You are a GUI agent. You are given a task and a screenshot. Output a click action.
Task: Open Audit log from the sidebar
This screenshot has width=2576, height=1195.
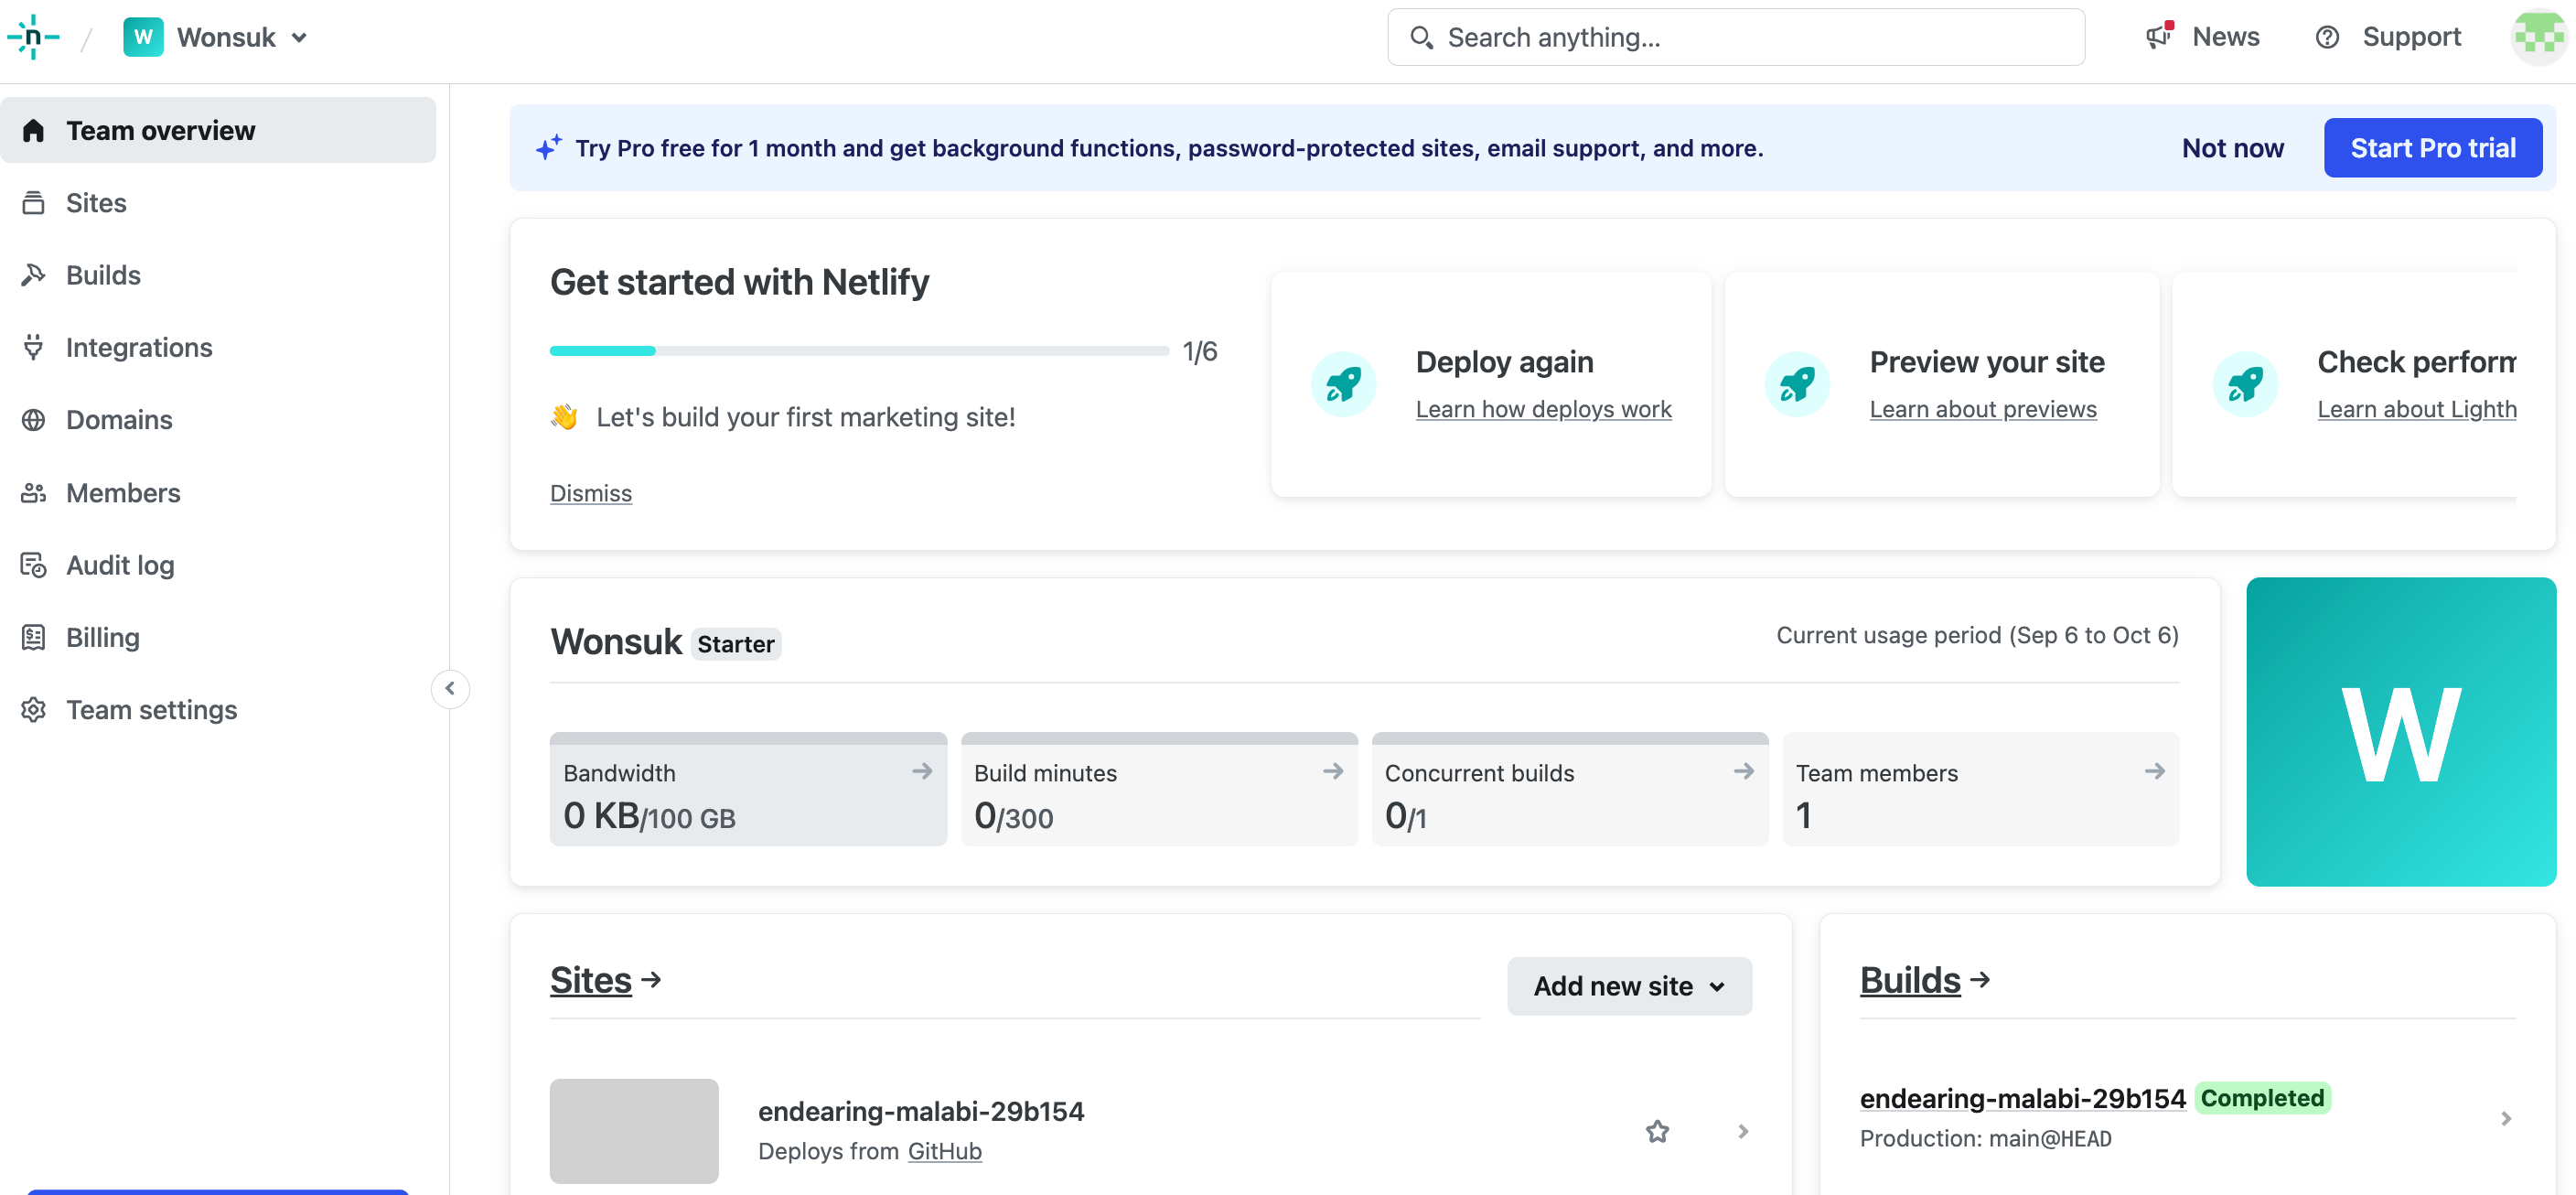click(x=120, y=565)
